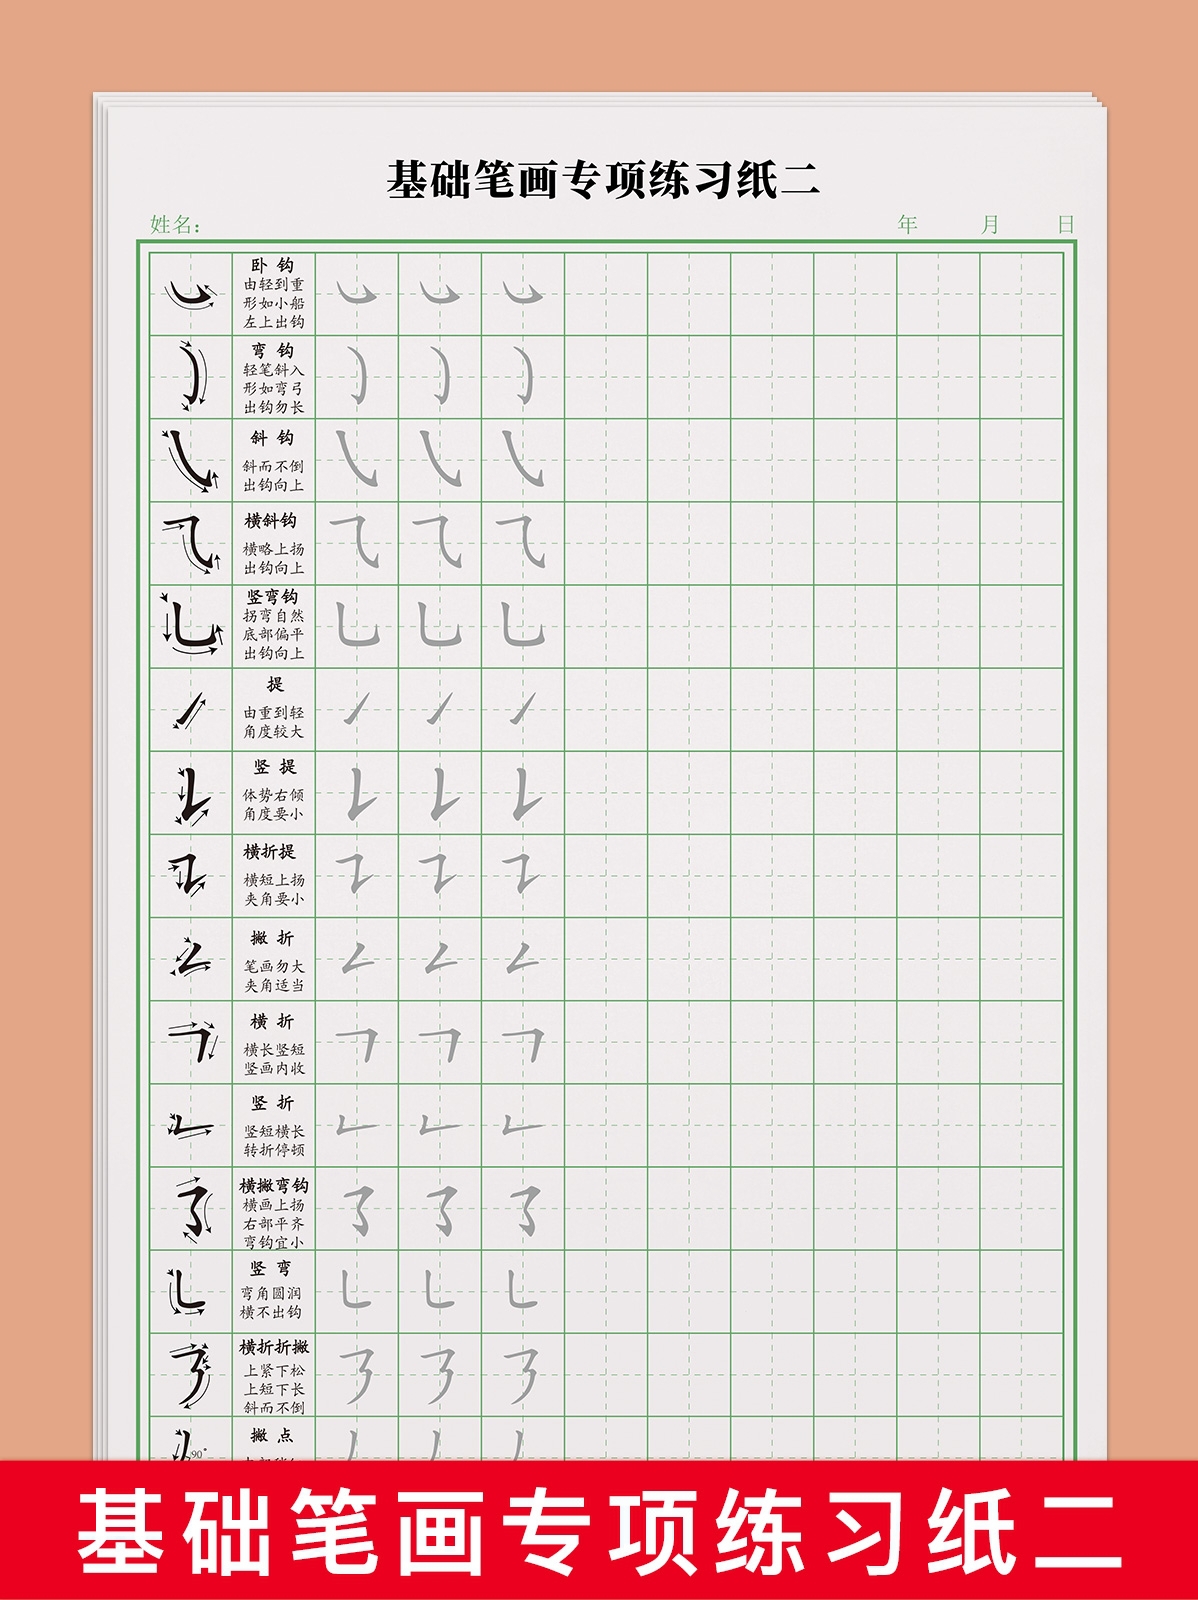This screenshot has width=1198, height=1600.
Task: Click the stroke name 撇点
Action: point(272,1436)
